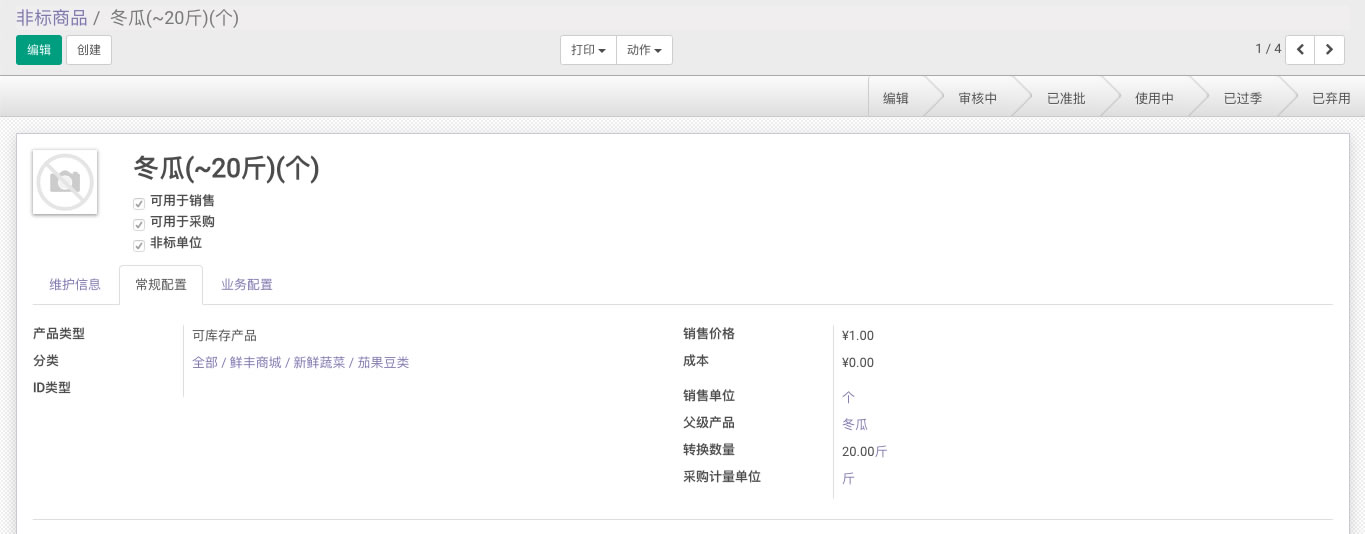Click the green 编辑 button
Screen dimensions: 1365x534
click(x=39, y=50)
